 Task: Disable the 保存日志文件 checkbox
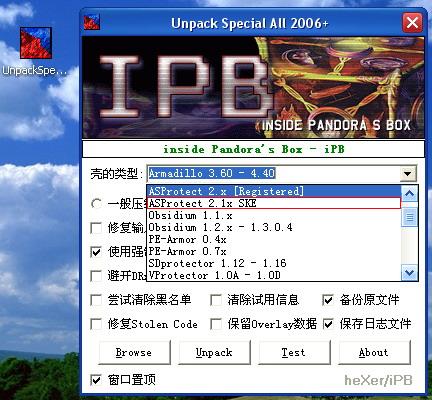pos(328,324)
